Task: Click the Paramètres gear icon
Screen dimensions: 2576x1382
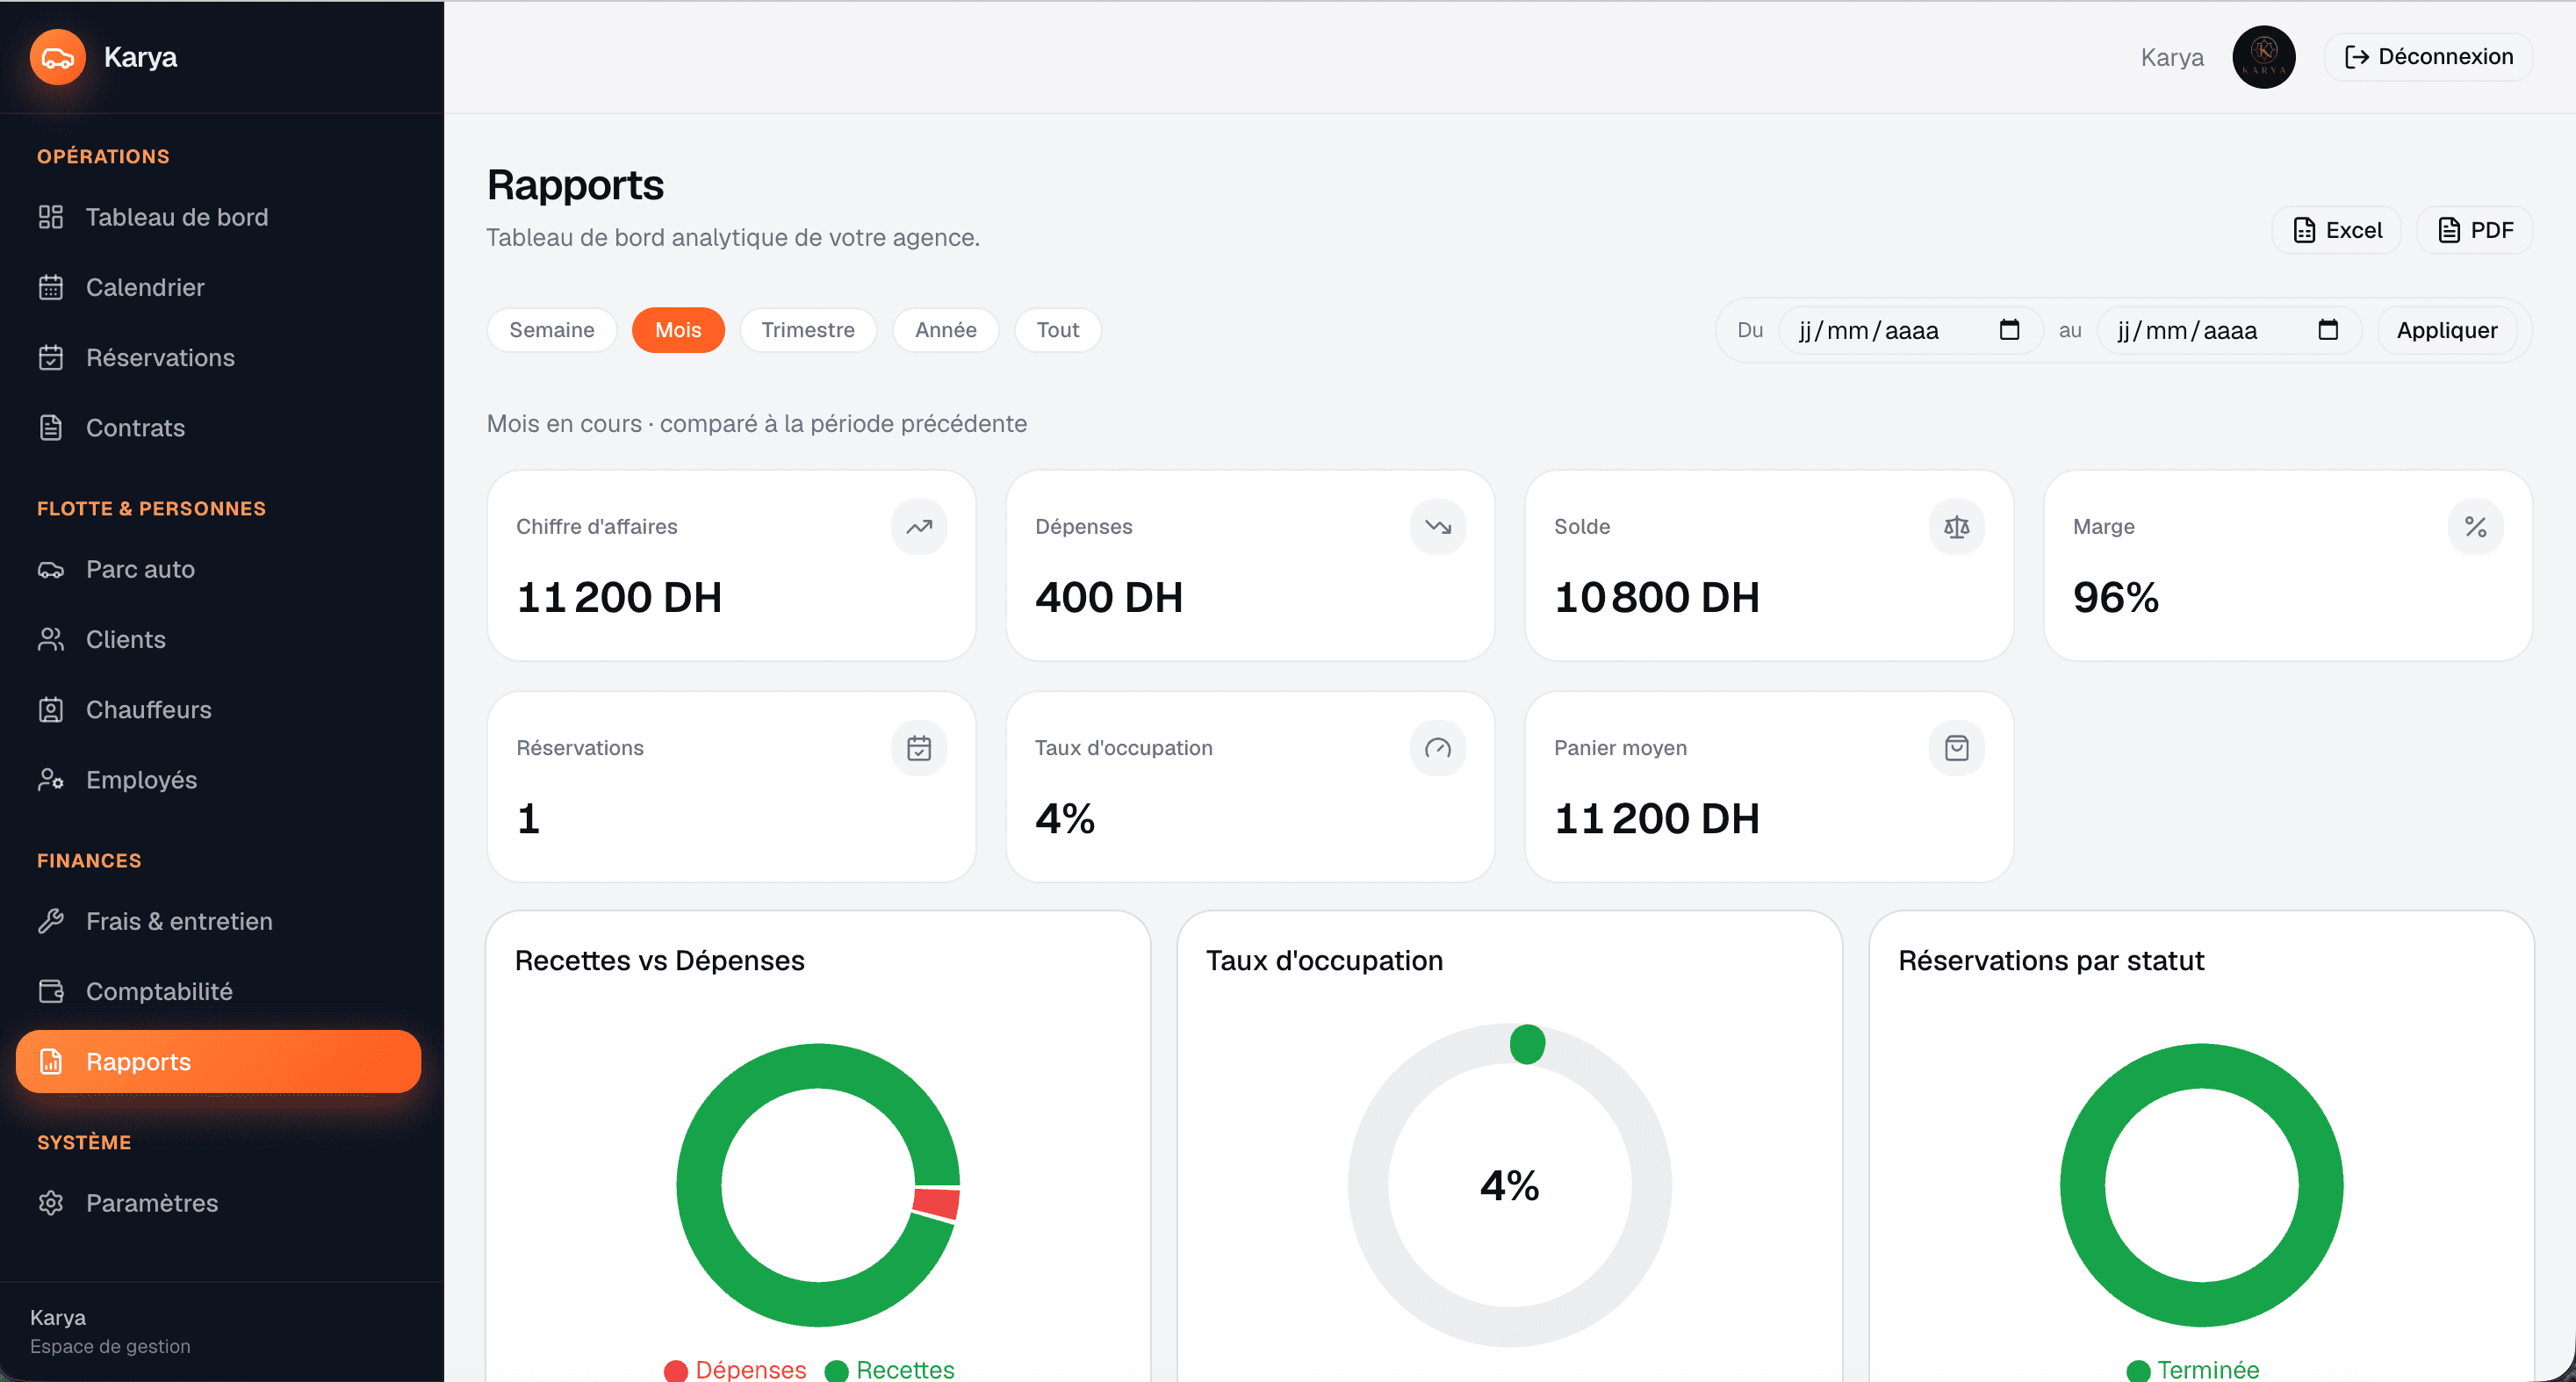Action: 51,1203
